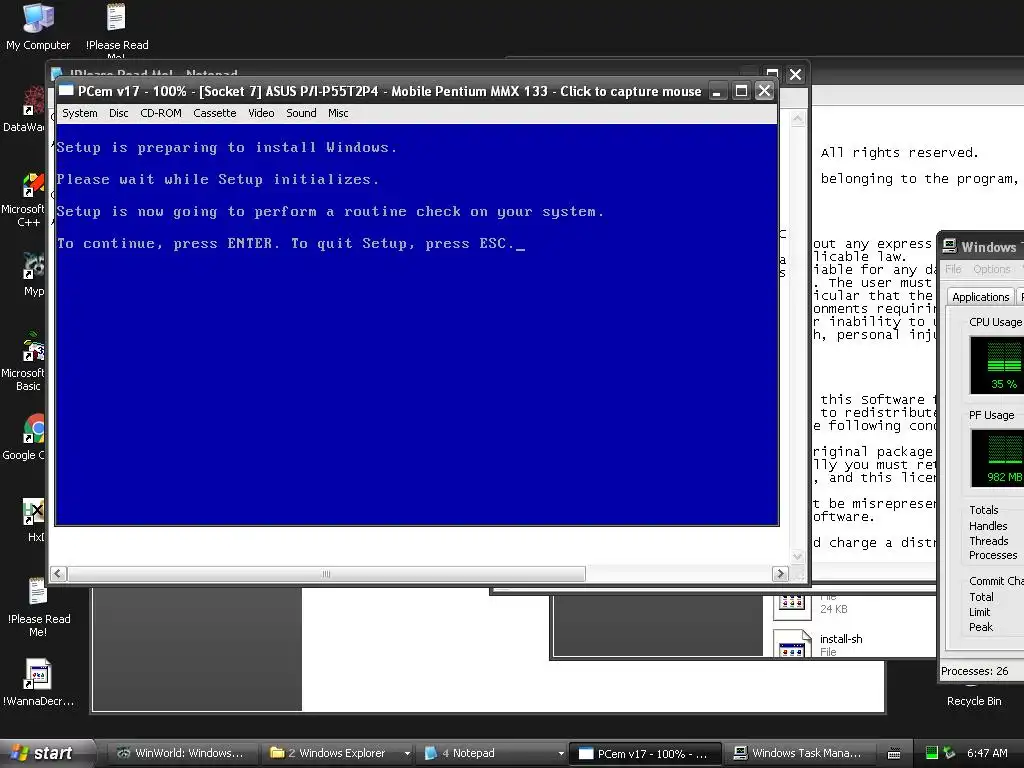
Task: Open My Computer desktop icon
Action: click(38, 27)
